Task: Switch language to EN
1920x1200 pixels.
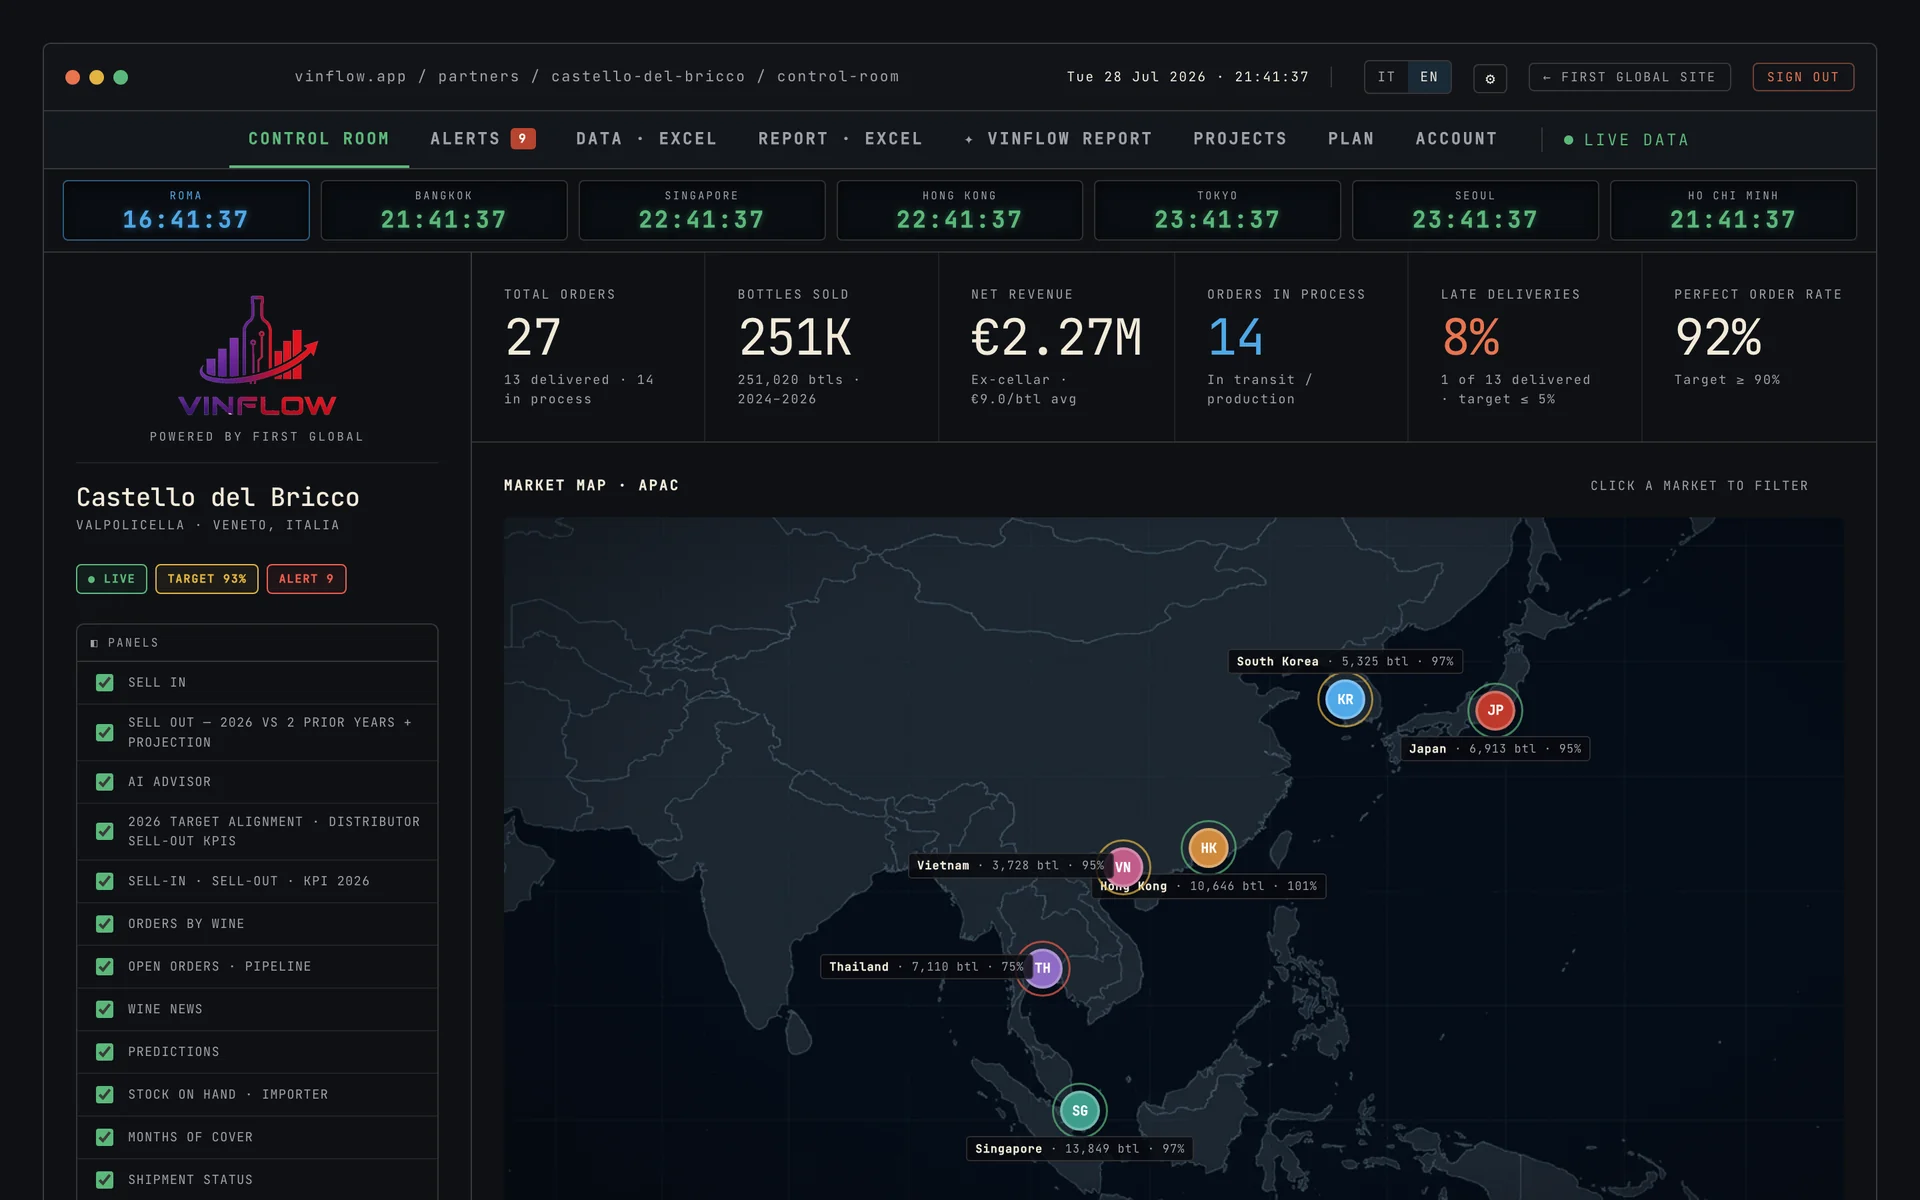Action: click(1429, 77)
